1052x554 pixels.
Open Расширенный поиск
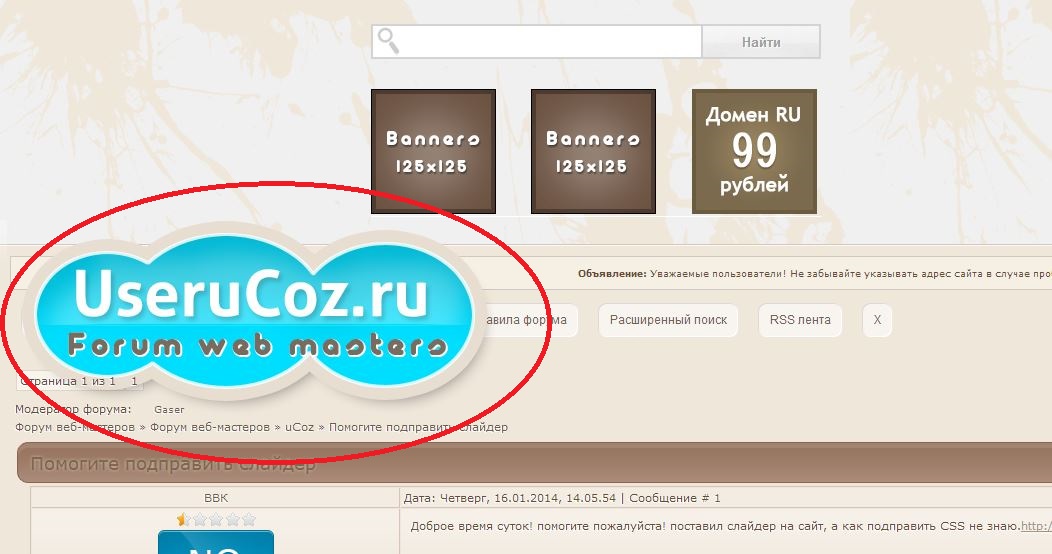click(668, 320)
